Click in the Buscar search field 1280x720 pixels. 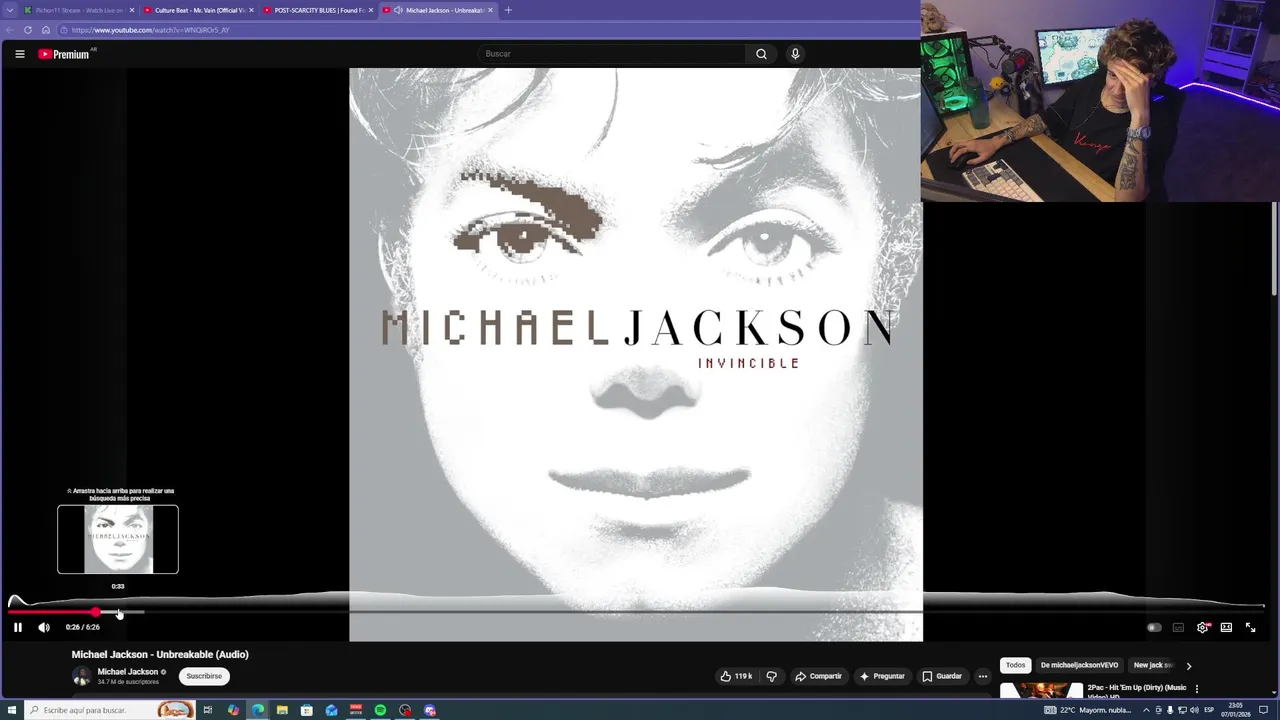(612, 54)
